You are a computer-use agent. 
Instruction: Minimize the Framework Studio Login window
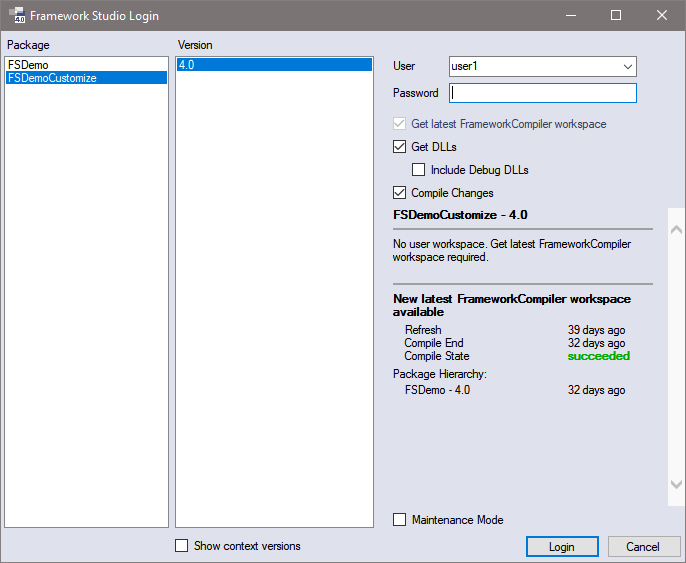570,15
